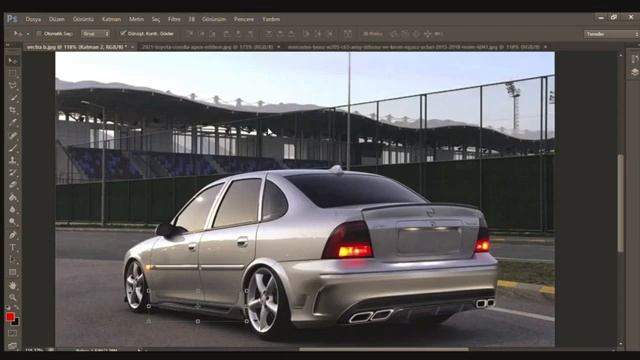Image resolution: width=640 pixels, height=360 pixels.
Task: Toggle Quick Mask mode icon
Action: (x=13, y=333)
